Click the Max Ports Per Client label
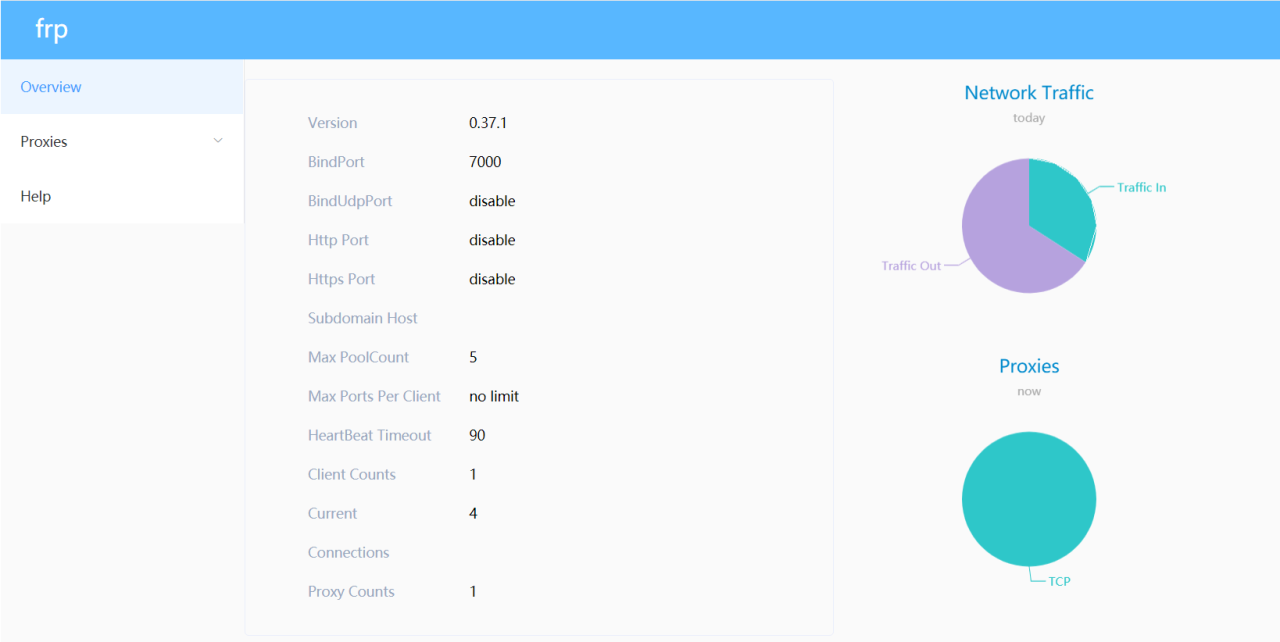This screenshot has width=1280, height=642. point(374,396)
